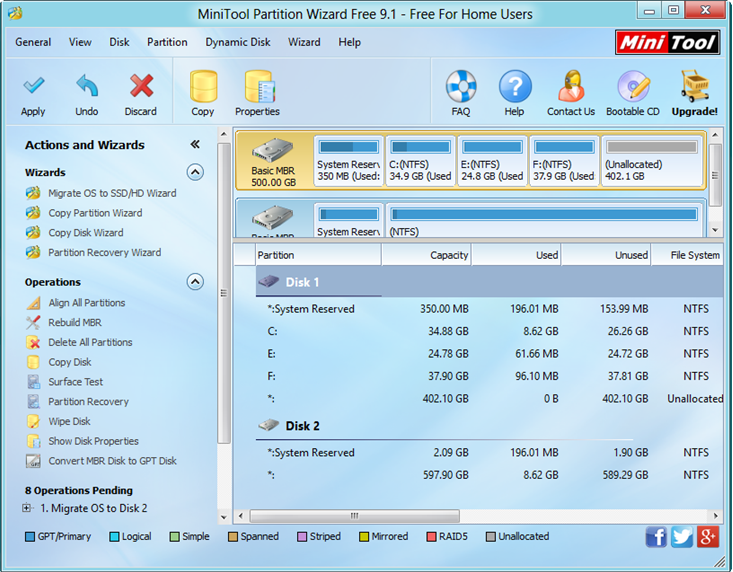Click the Surface Test icon
Screen dimensions: 733x572
point(34,382)
